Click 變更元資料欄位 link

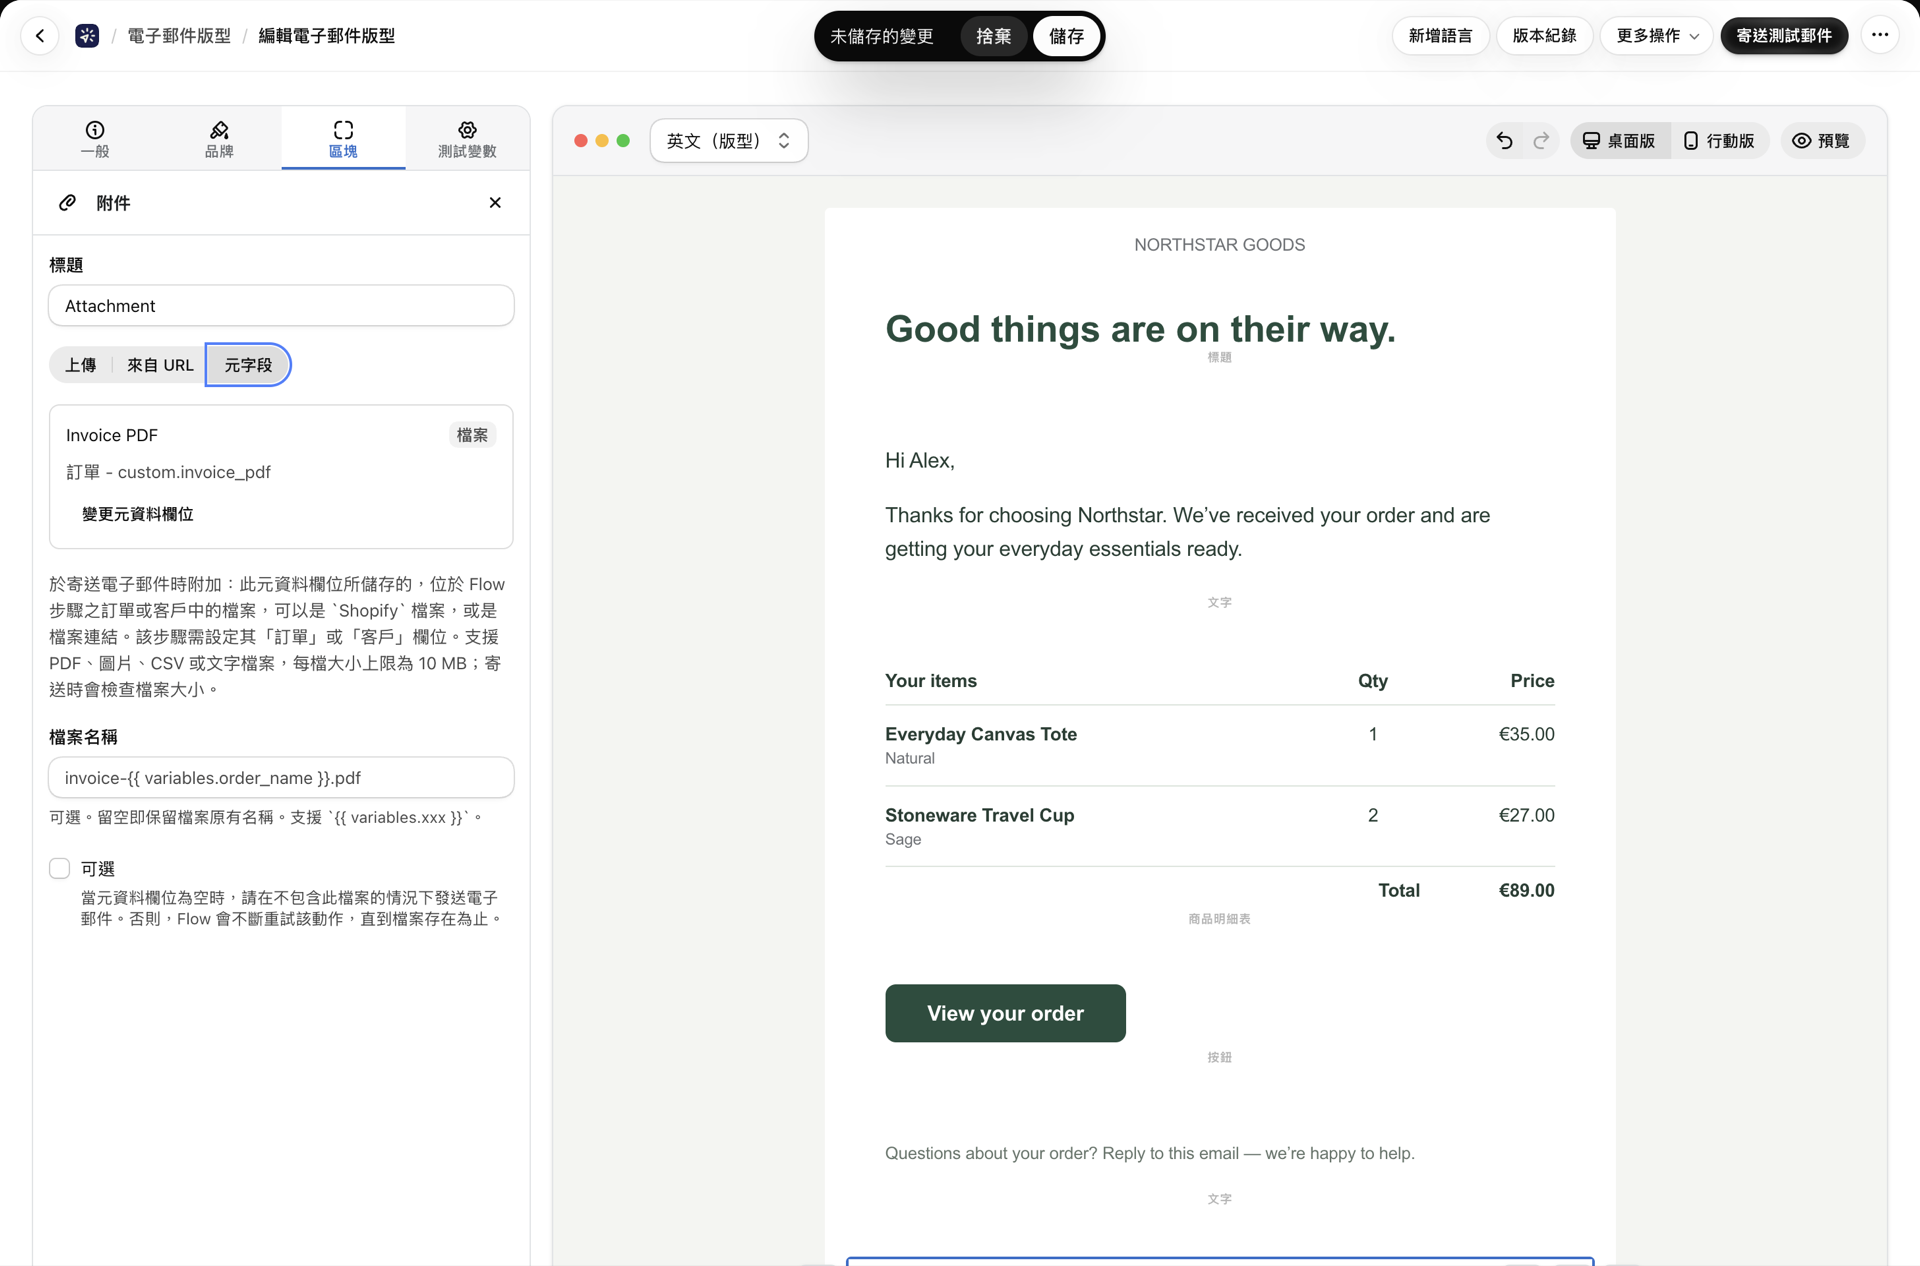coord(138,514)
